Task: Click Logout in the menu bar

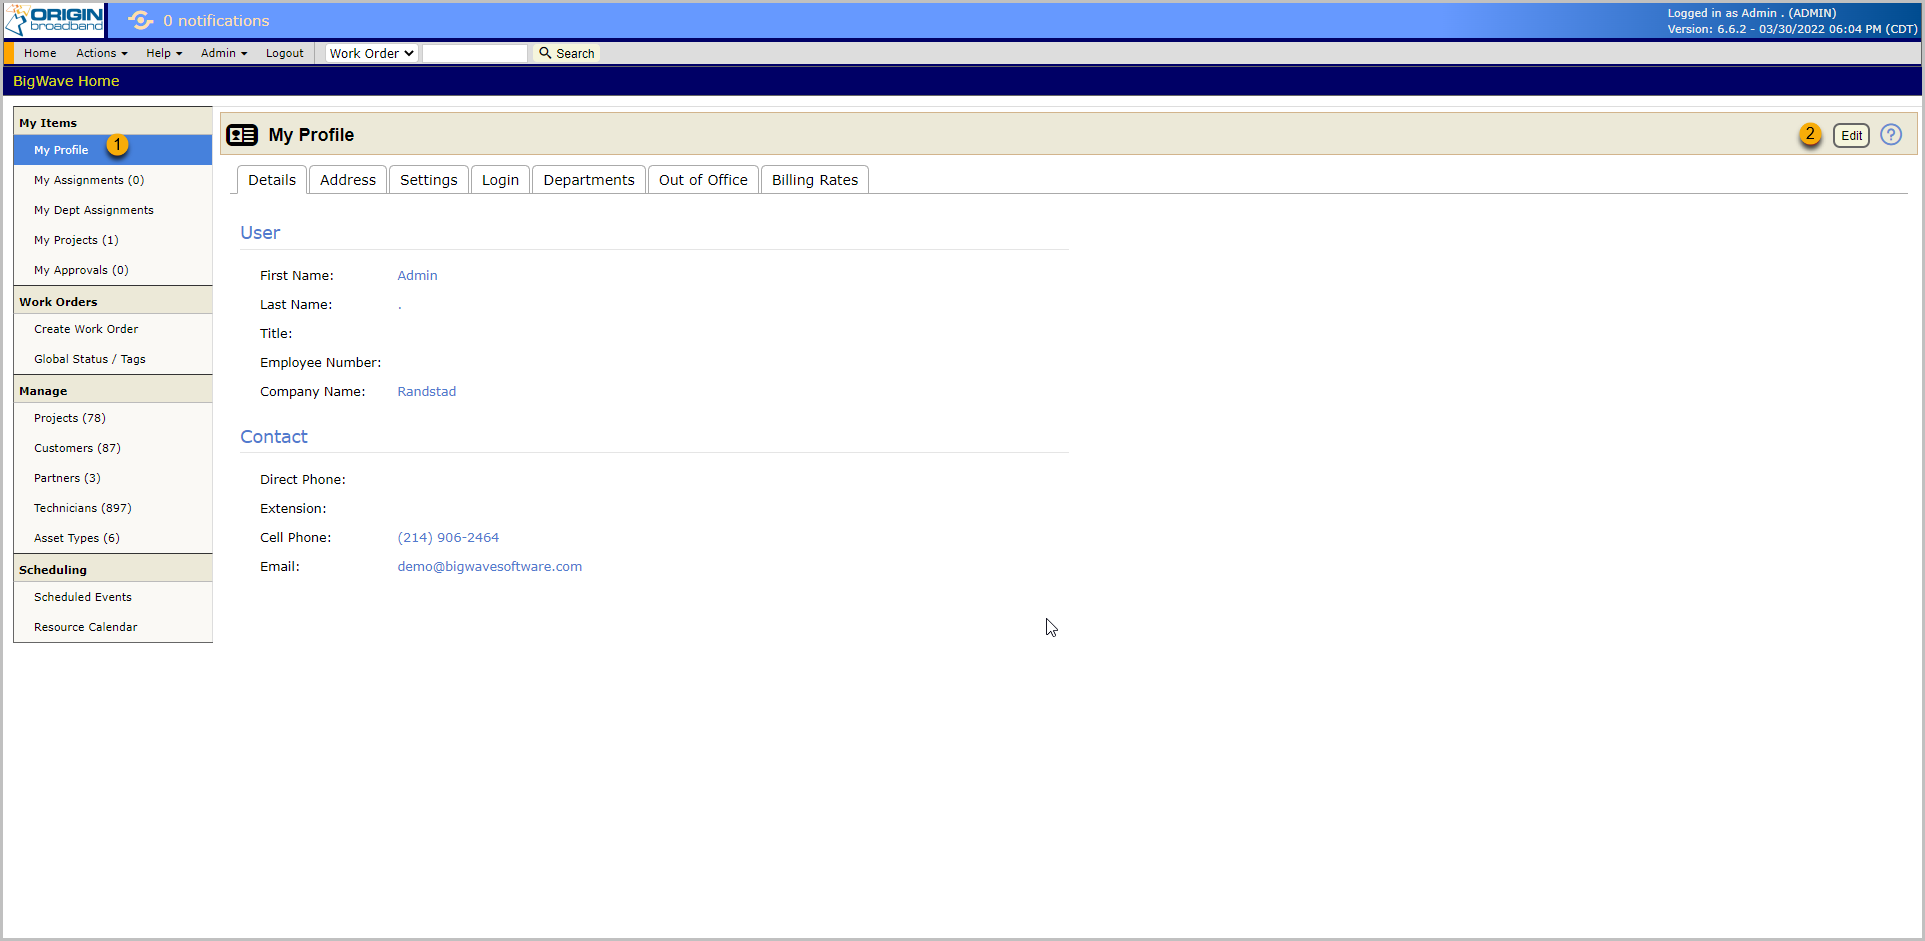Action: point(285,53)
